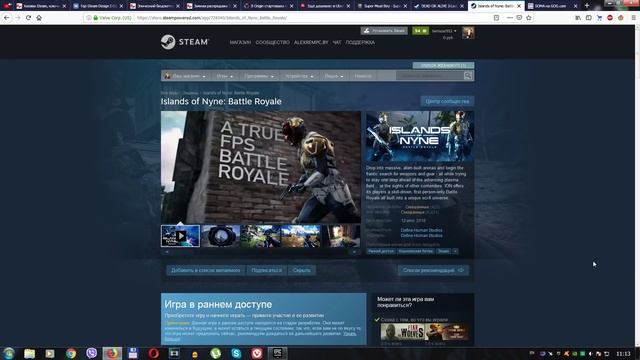This screenshot has height=360, width=640.
Task: Open 'Список рекомендаций' button
Action: 433,270
